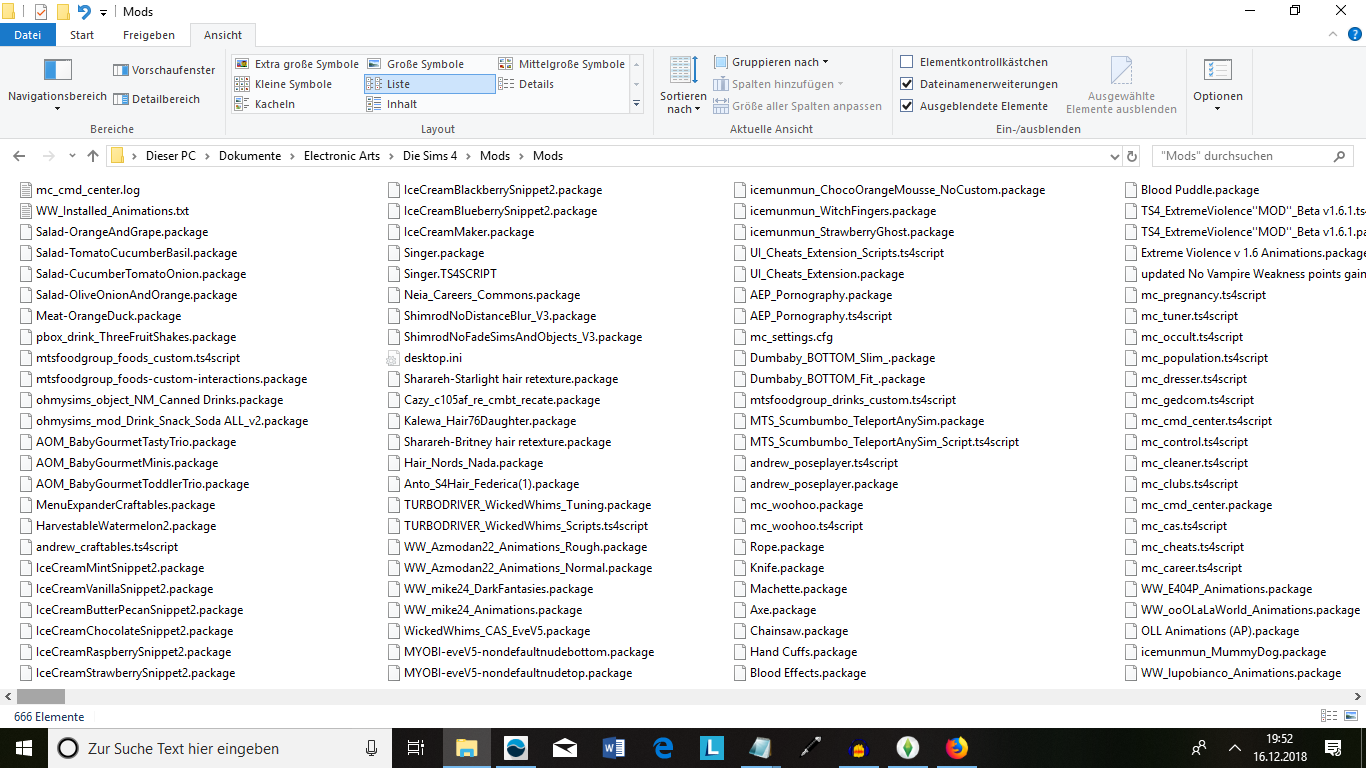The image size is (1366, 768).
Task: Click the new folder icon in title bar
Action: (63, 12)
